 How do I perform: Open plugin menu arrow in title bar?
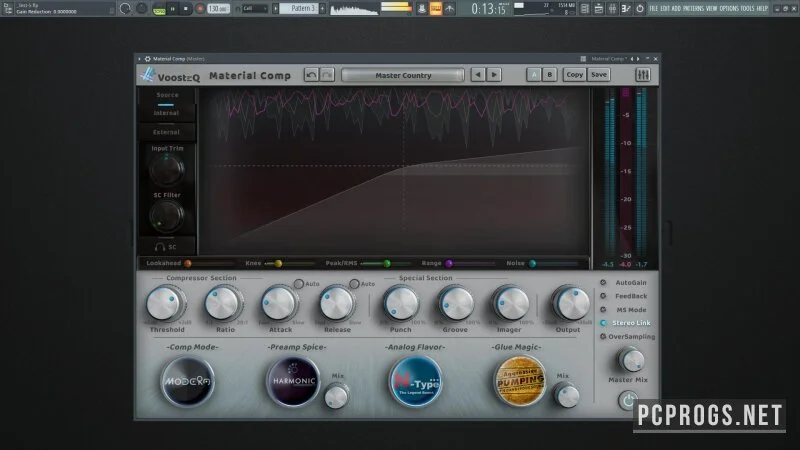point(139,59)
